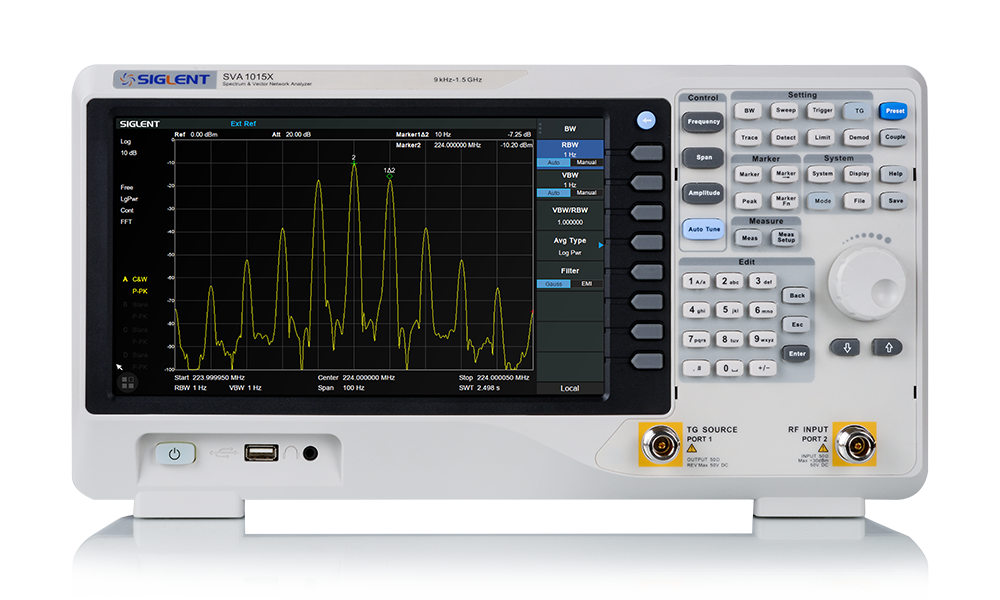1000x600 pixels.
Task: Push the Help key
Action: pos(894,174)
